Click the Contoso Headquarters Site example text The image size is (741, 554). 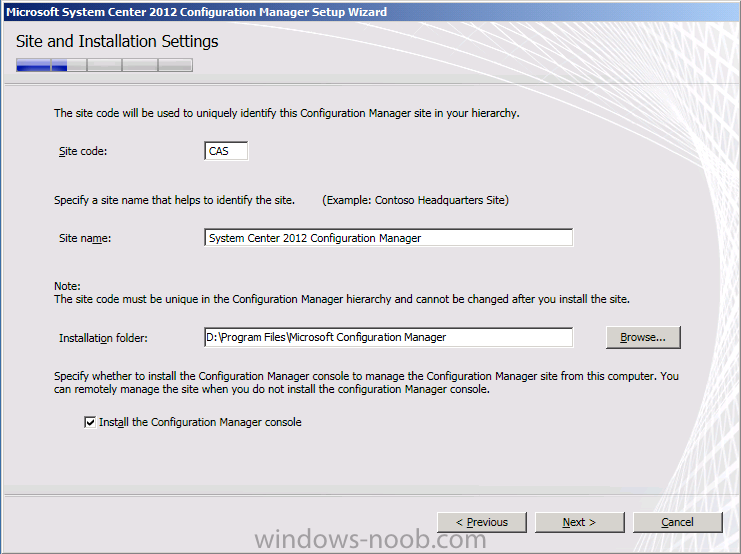(x=415, y=200)
